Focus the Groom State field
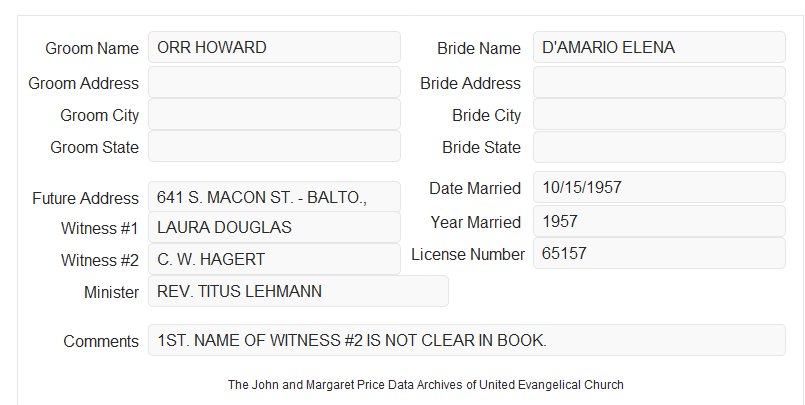 [x=274, y=146]
